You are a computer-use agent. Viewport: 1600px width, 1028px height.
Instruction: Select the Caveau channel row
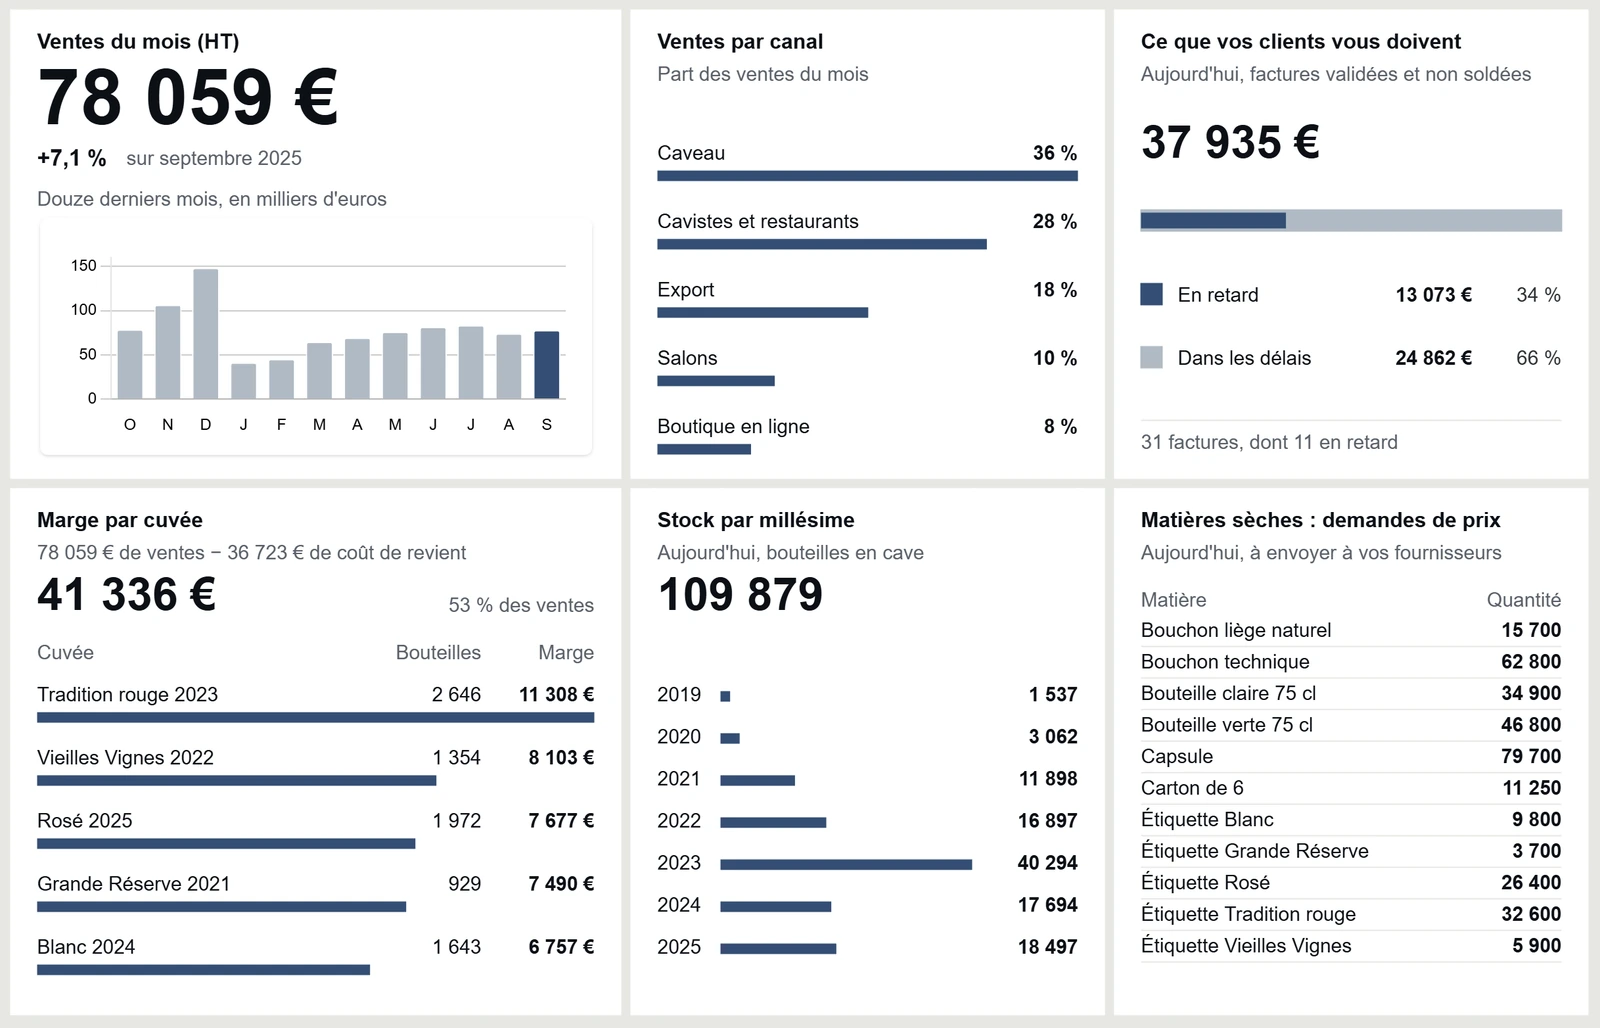click(x=867, y=163)
